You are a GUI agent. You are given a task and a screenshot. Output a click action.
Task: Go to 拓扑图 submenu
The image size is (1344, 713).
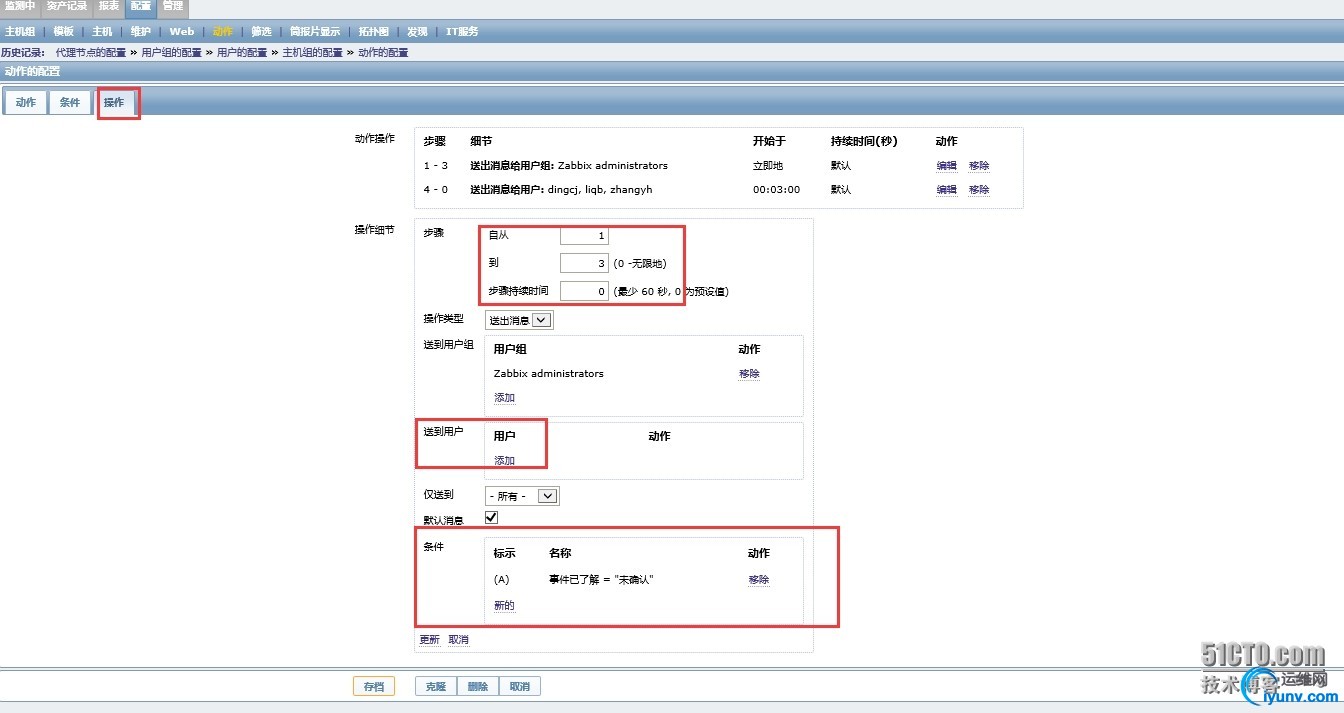point(374,32)
